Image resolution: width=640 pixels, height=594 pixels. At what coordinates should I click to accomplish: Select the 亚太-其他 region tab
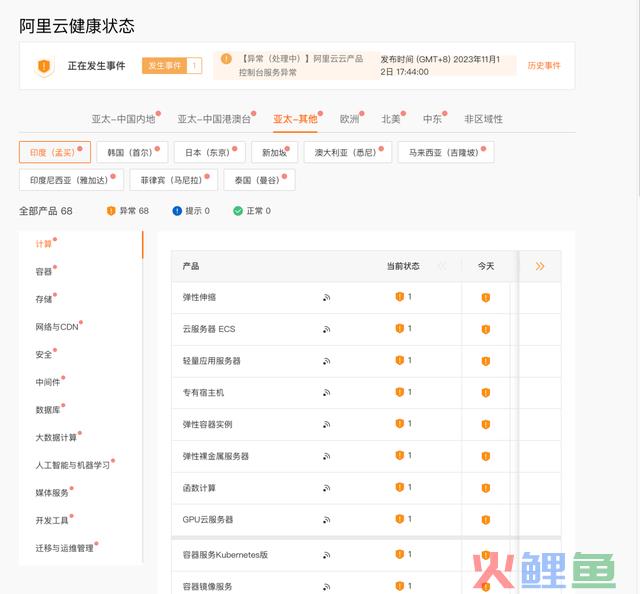(297, 119)
